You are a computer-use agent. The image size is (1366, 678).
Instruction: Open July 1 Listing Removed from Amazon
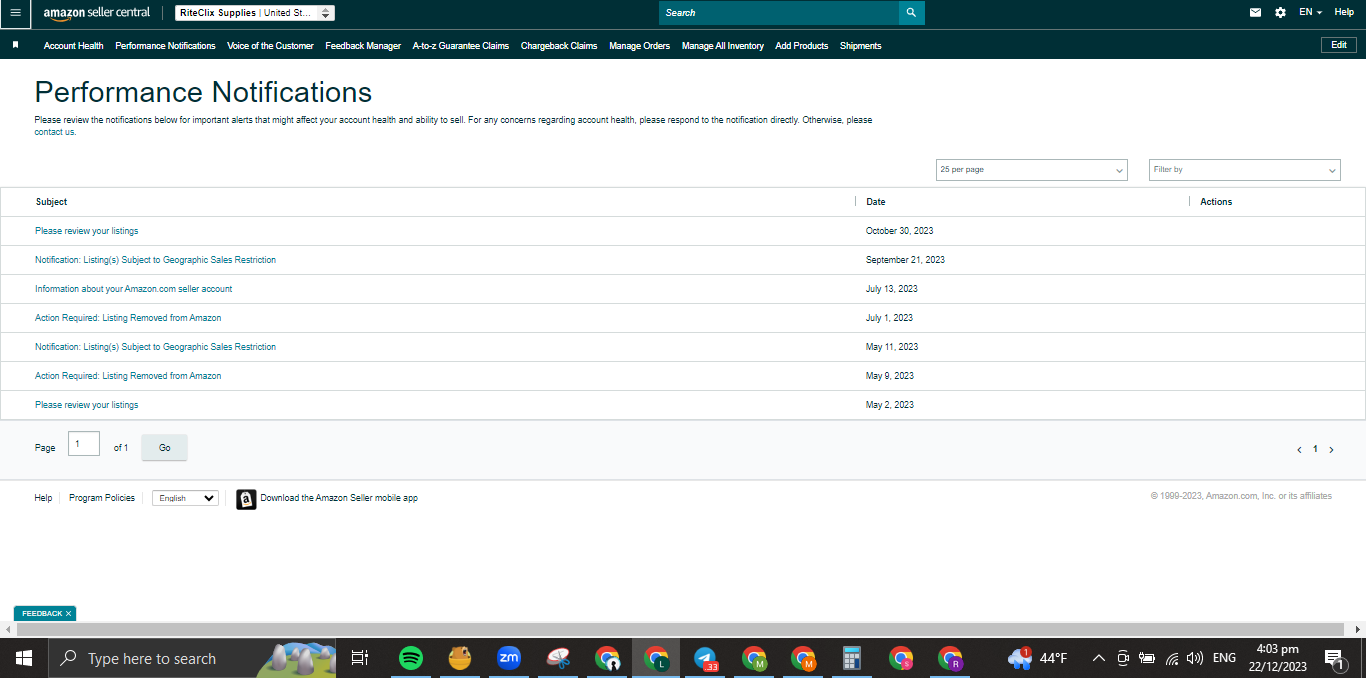point(128,318)
